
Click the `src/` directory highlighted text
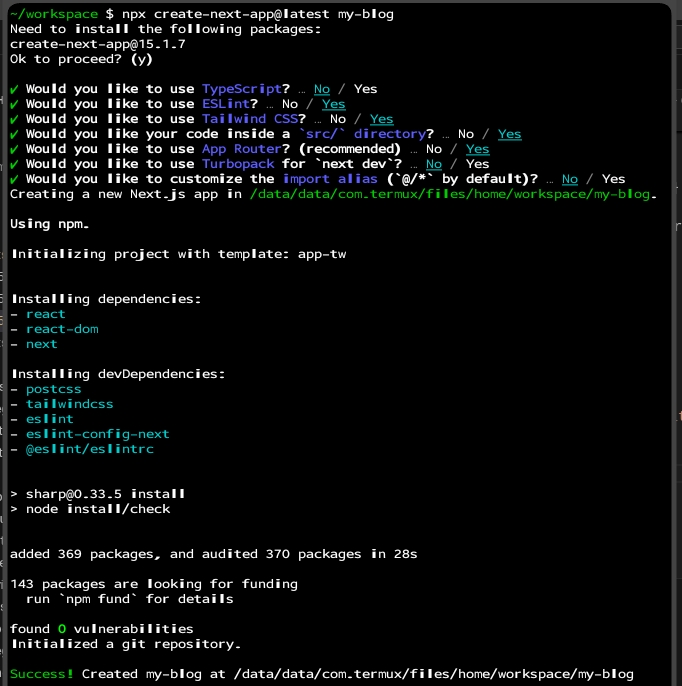362,134
